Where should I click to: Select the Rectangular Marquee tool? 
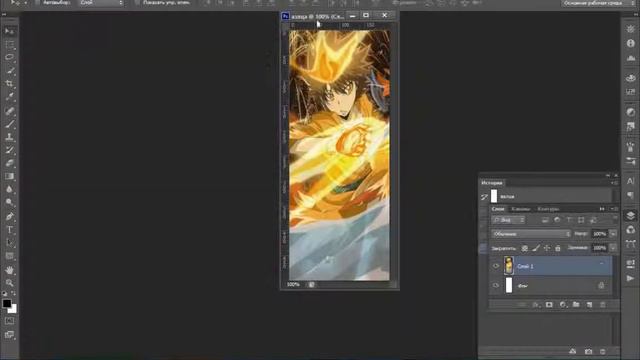[x=9, y=44]
